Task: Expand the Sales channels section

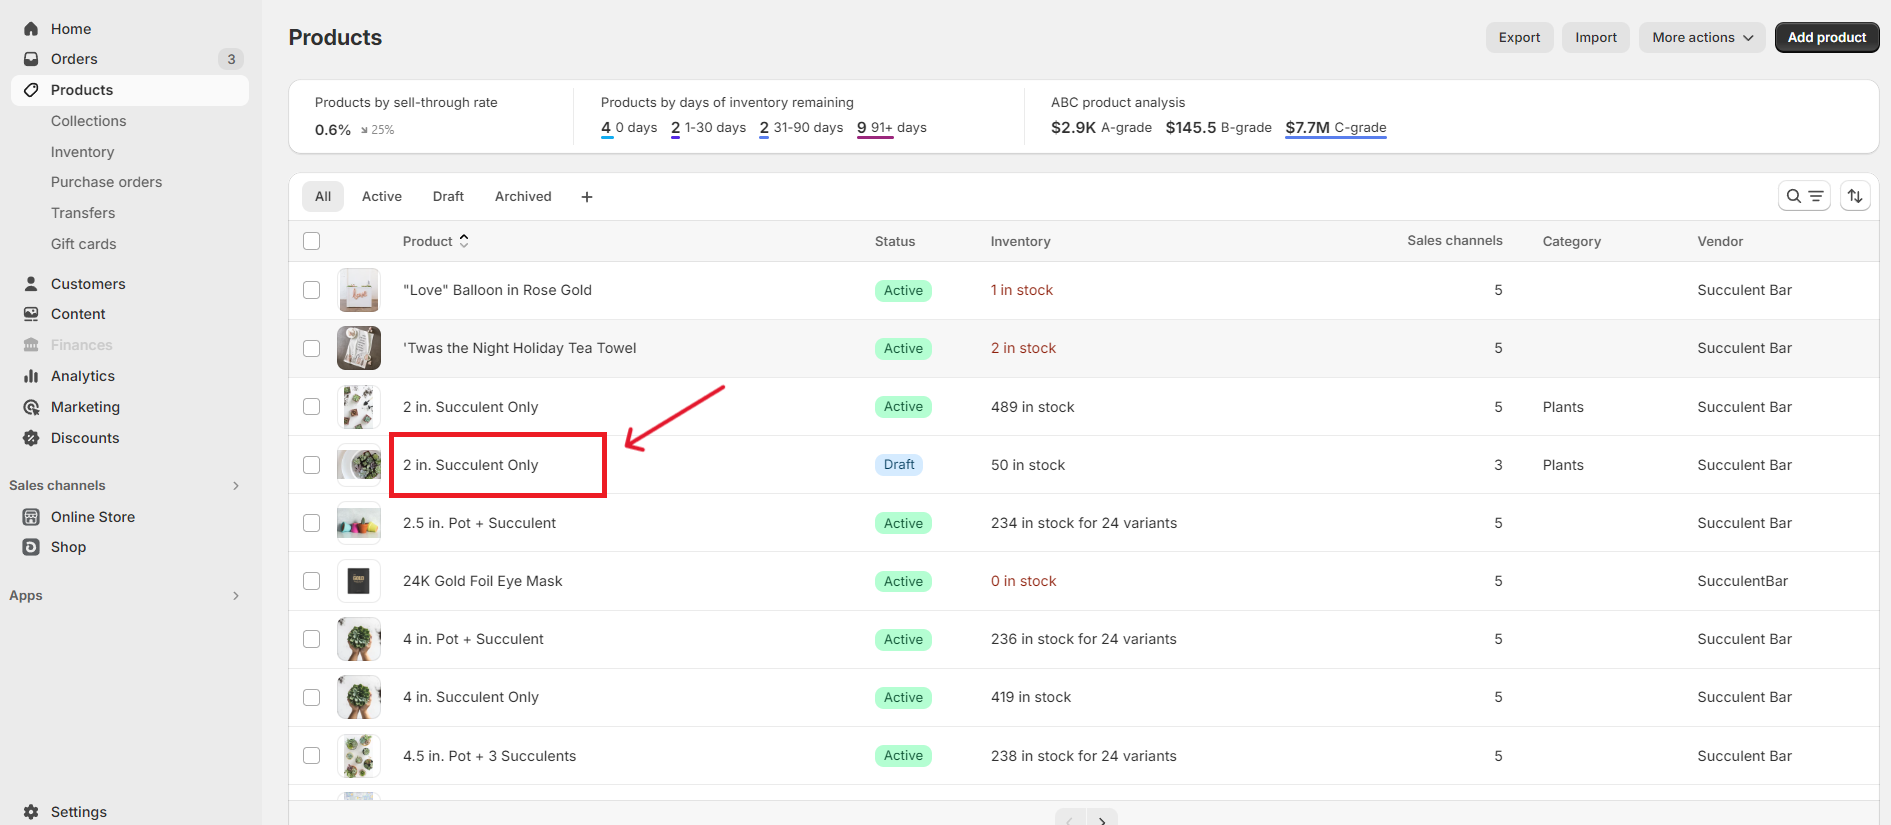Action: tap(236, 486)
